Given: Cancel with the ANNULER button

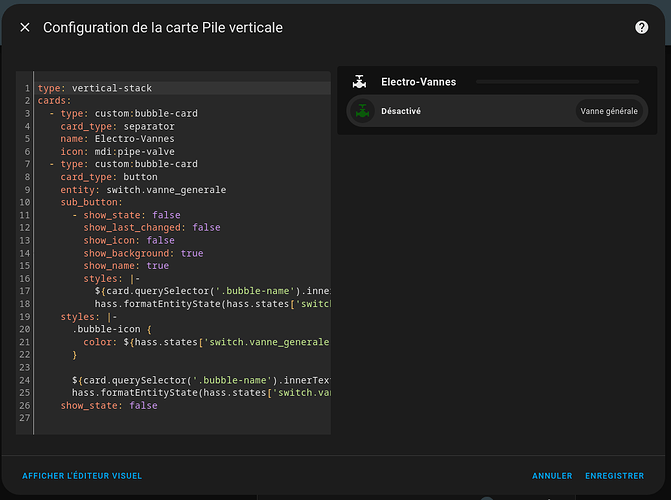Looking at the screenshot, I should tap(552, 476).
